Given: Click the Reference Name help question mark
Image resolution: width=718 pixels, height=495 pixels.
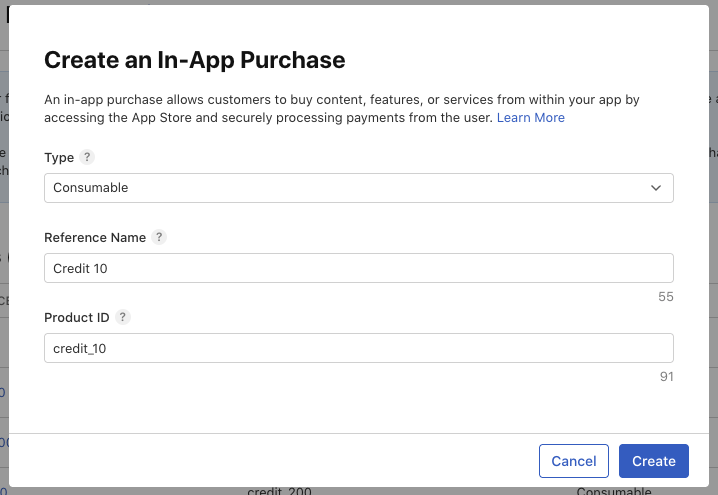Looking at the screenshot, I should click(159, 238).
